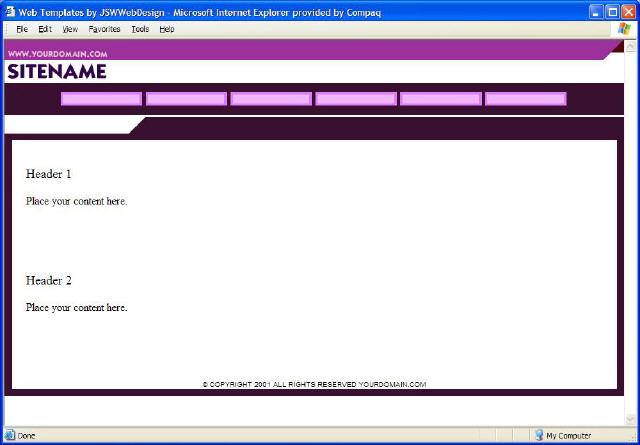
Task: Open the Help menu
Action: click(x=167, y=29)
